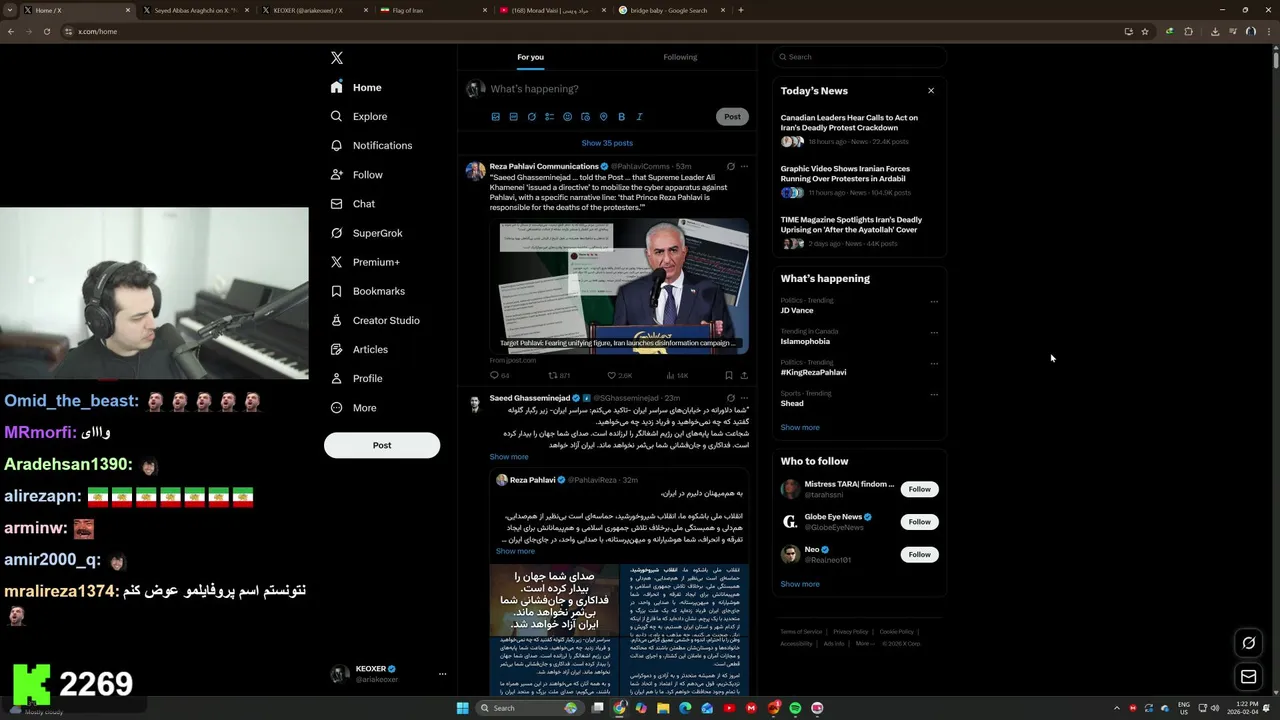Repost the Reza Pahlavi Communications post

[559, 376]
